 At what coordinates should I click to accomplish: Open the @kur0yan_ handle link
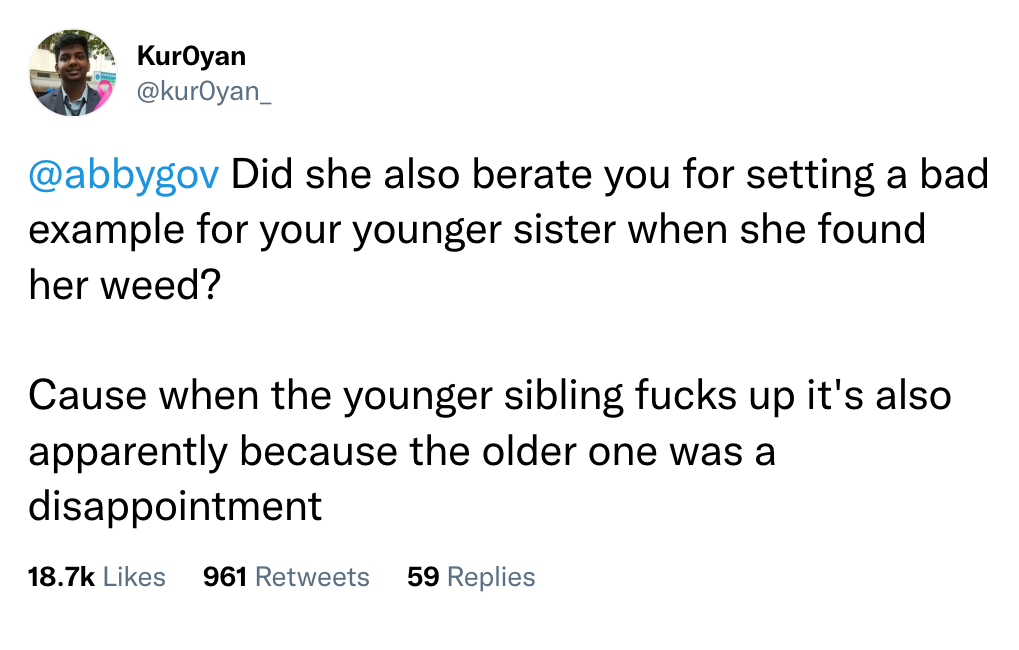(203, 92)
